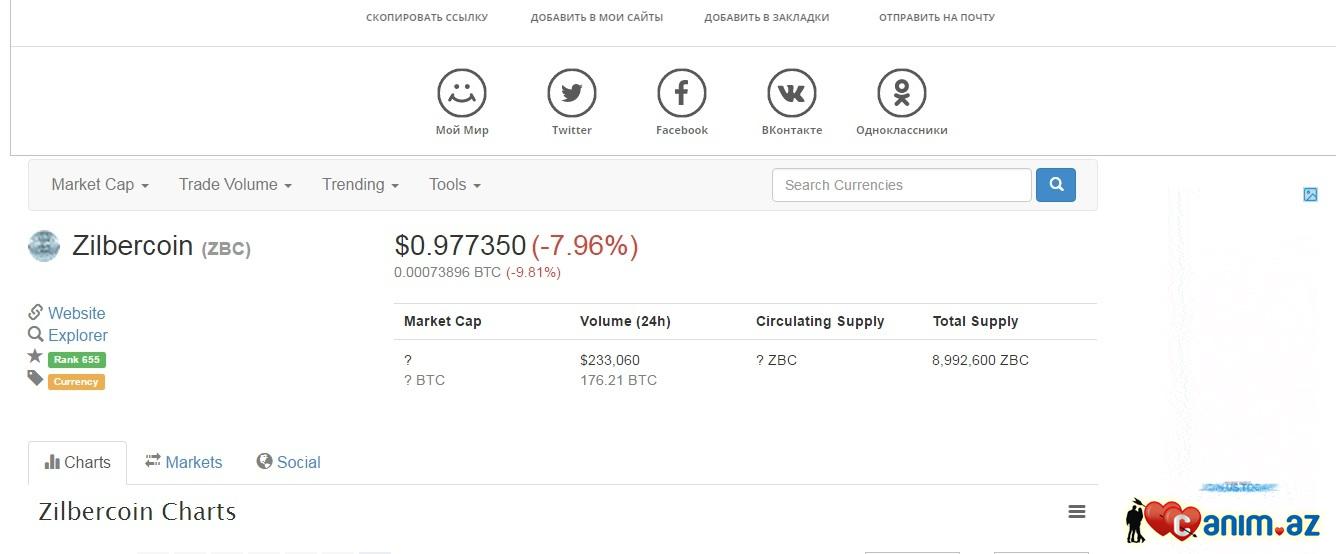This screenshot has height=554, width=1336.
Task: Click the Zilbercoin coin logo
Action: coord(44,246)
